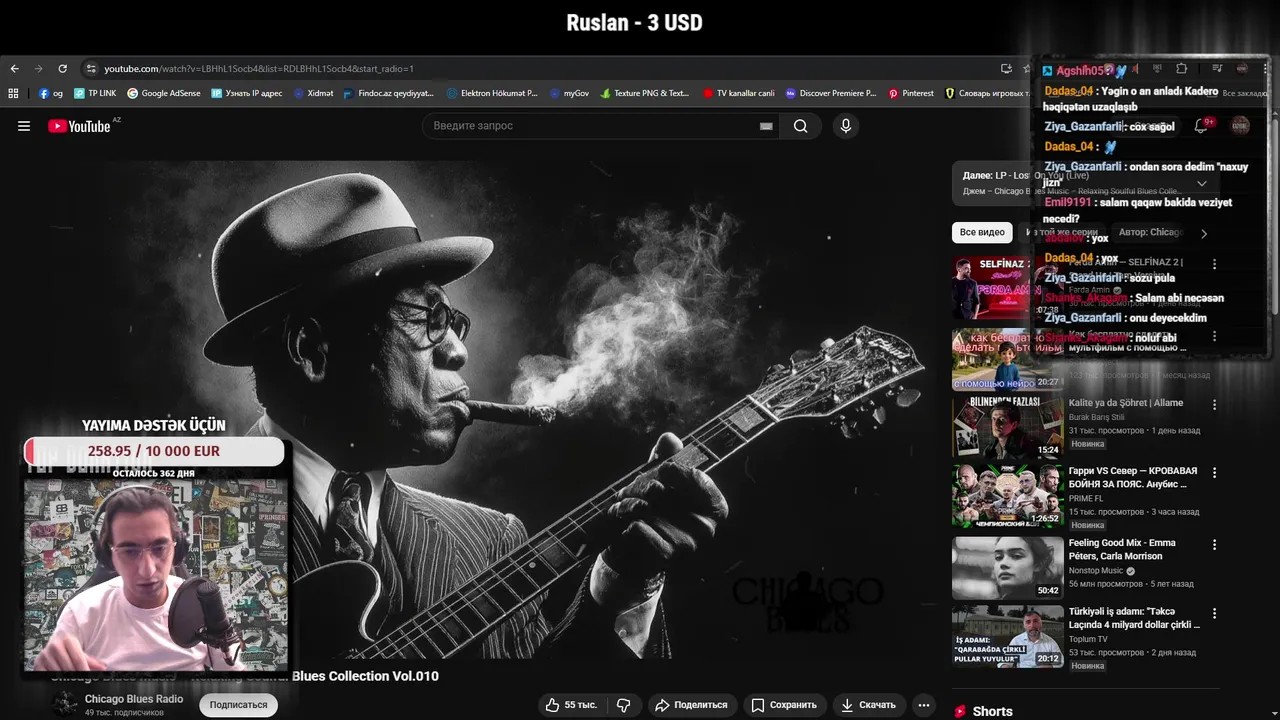Open the 50:42 Feeling Good Mix thumbnail
Viewport: 1280px width, 720px height.
click(1007, 568)
